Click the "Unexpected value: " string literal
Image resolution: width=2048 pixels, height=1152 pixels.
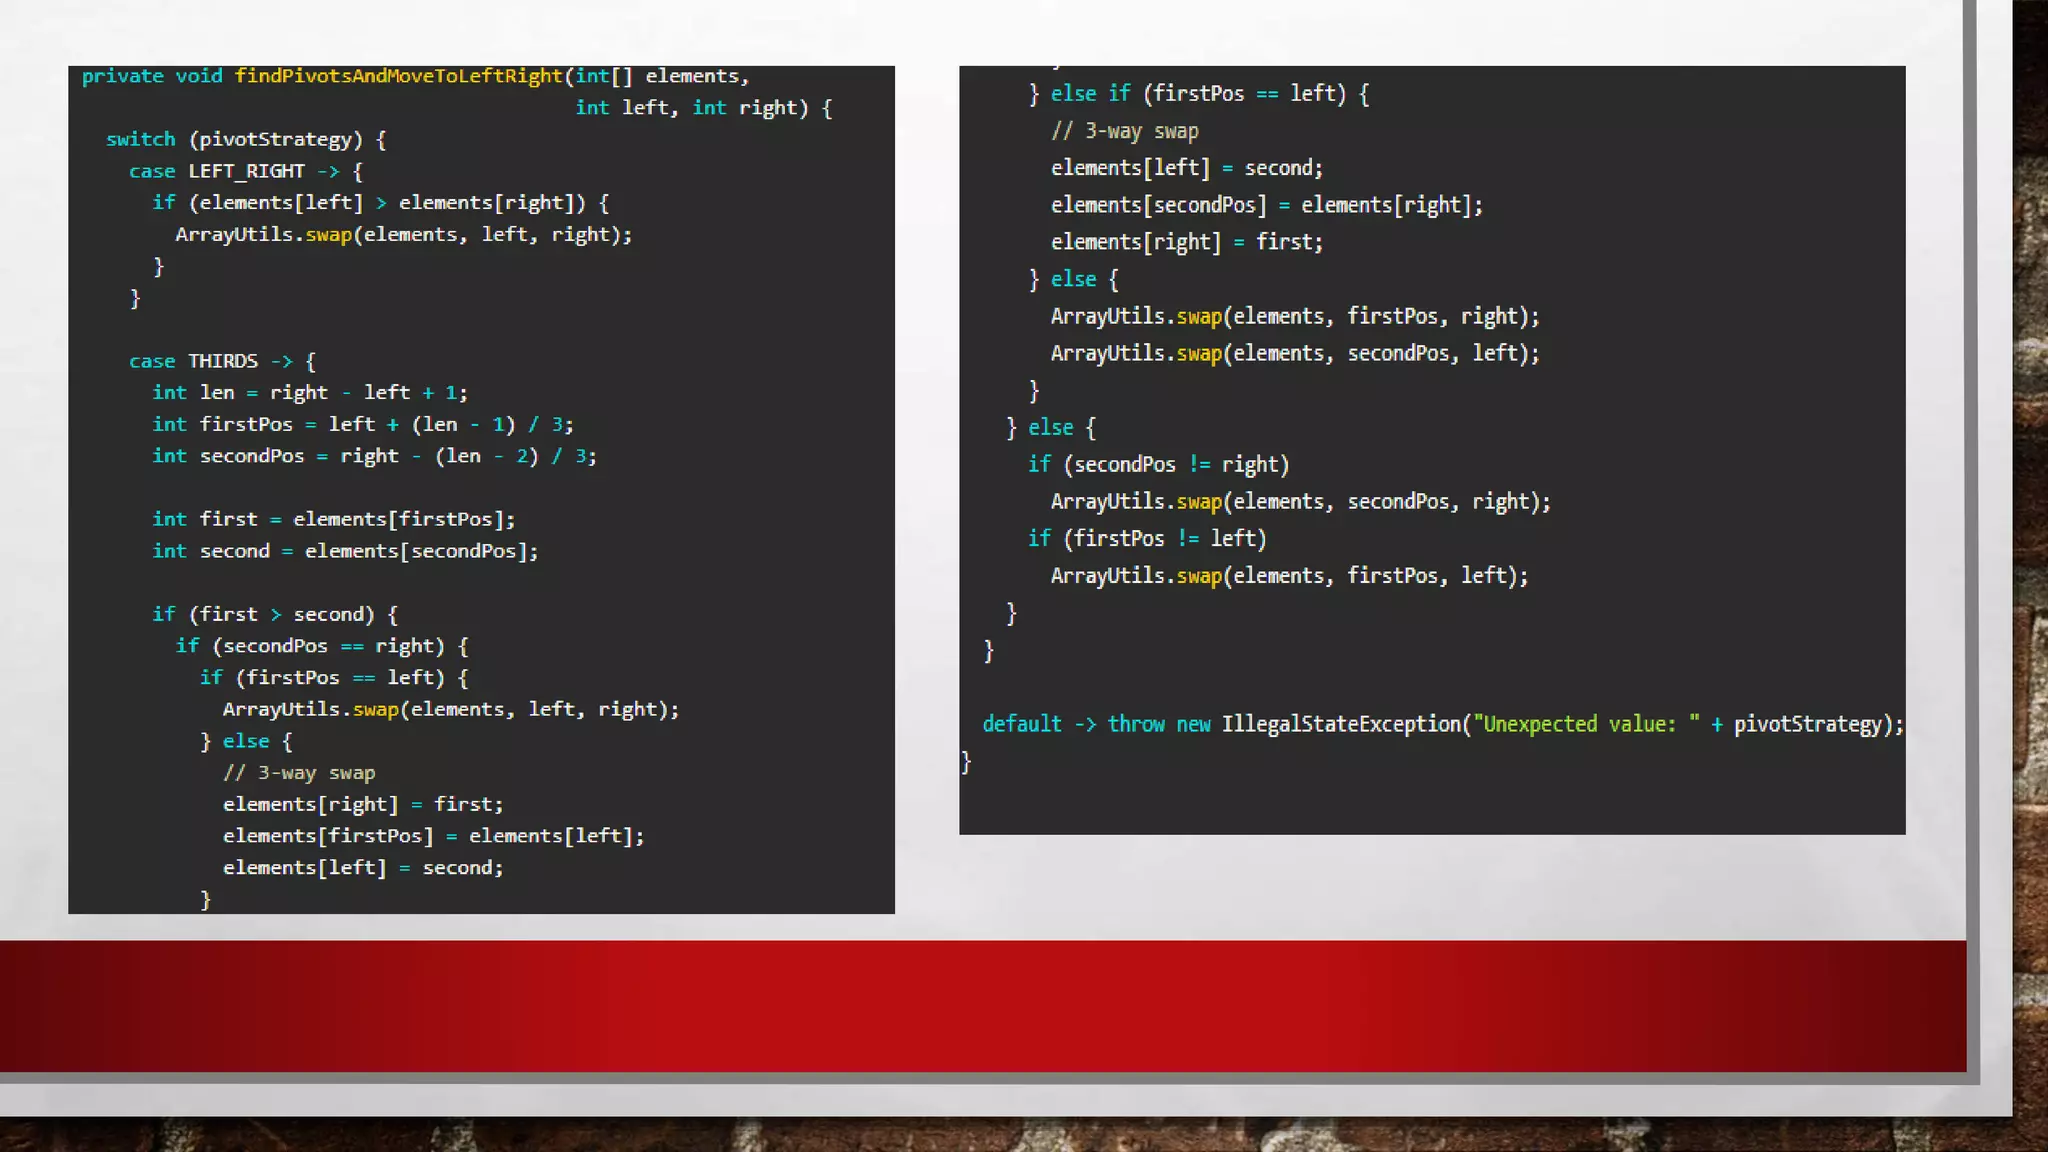(x=1585, y=724)
